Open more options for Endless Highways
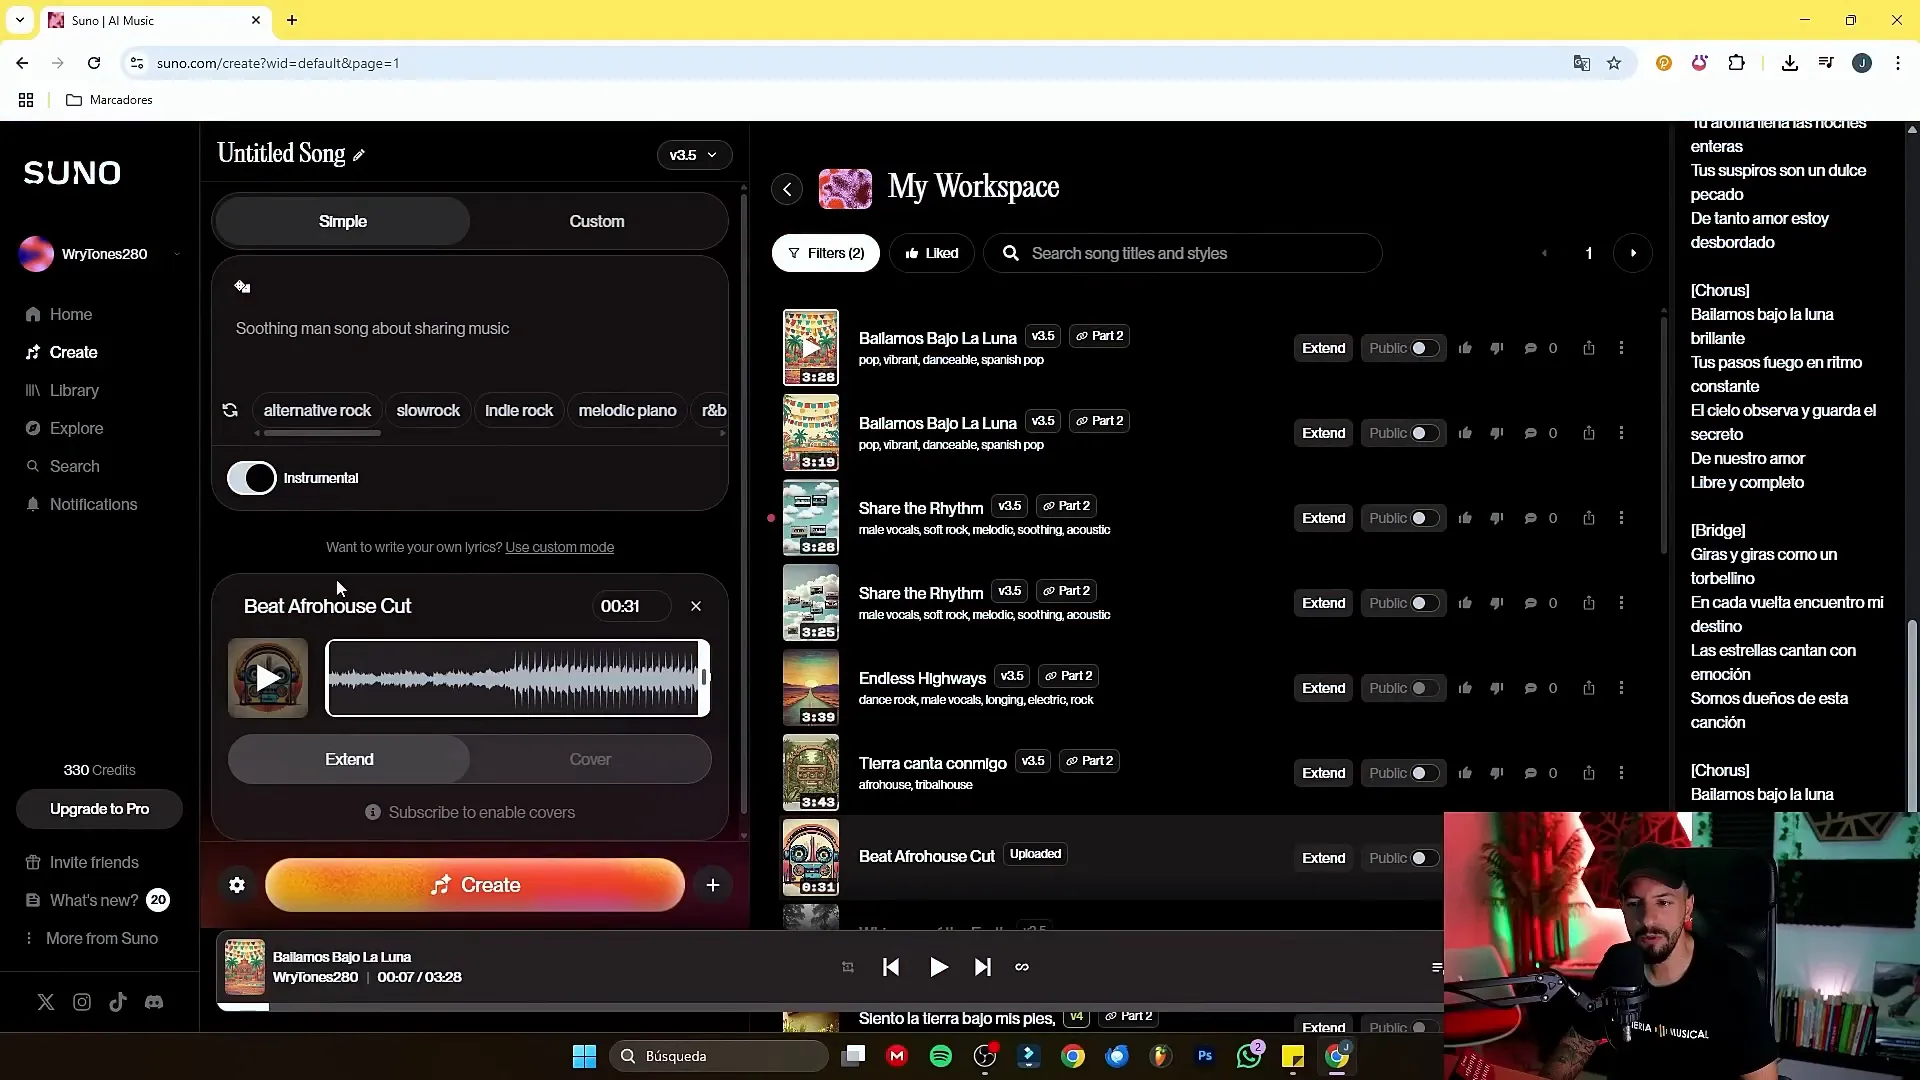Image resolution: width=1920 pixels, height=1080 pixels. point(1621,688)
